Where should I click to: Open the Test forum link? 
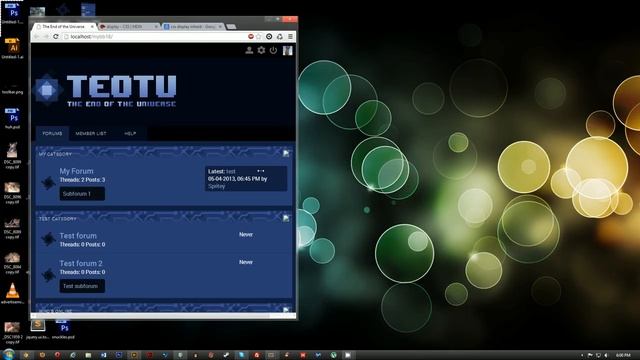pyautogui.click(x=78, y=236)
